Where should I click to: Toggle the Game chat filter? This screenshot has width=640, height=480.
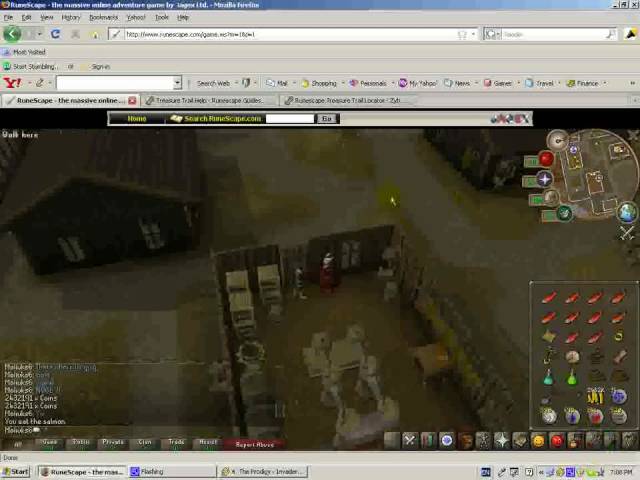tap(50, 443)
